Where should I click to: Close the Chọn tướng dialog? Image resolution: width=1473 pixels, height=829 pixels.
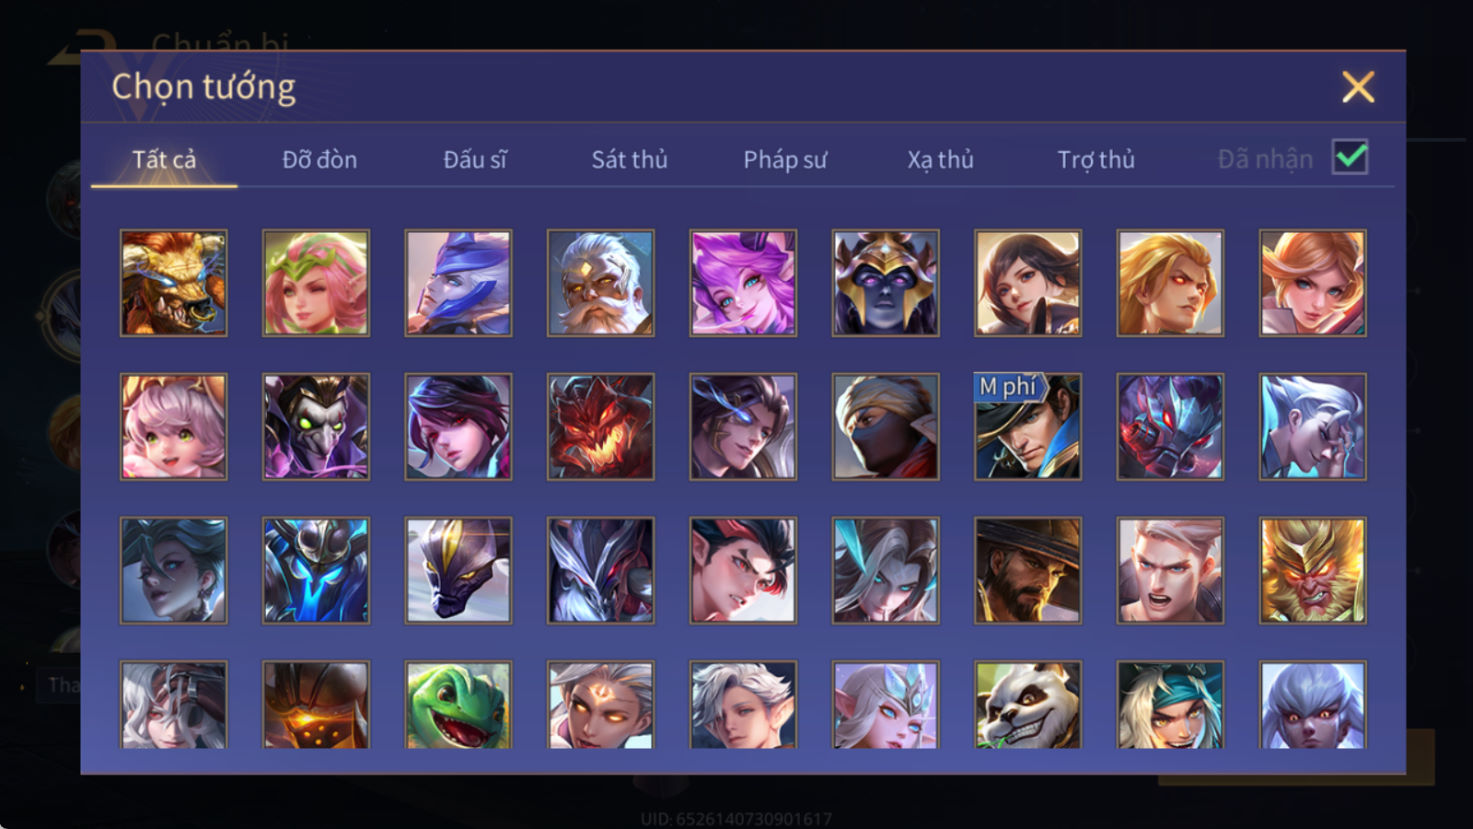click(x=1358, y=87)
